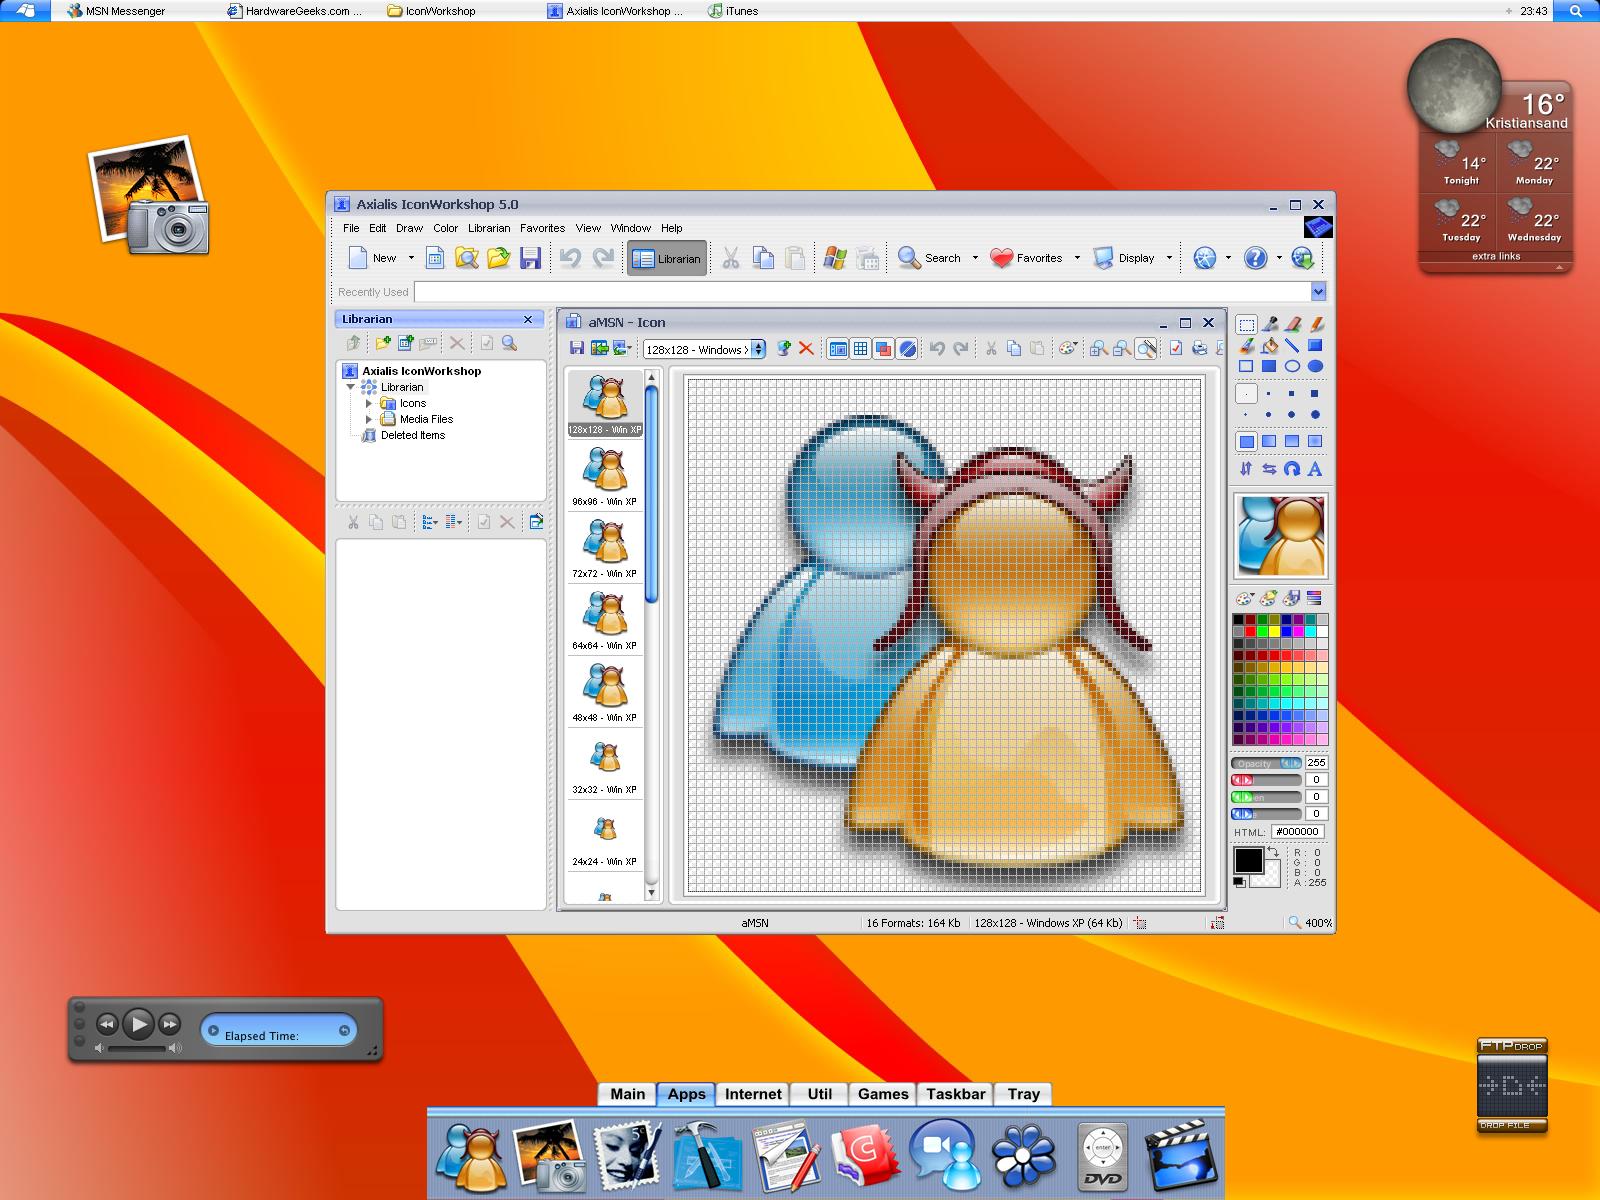Choose the Line drawing tool
This screenshot has width=1600, height=1200.
pyautogui.click(x=1293, y=346)
